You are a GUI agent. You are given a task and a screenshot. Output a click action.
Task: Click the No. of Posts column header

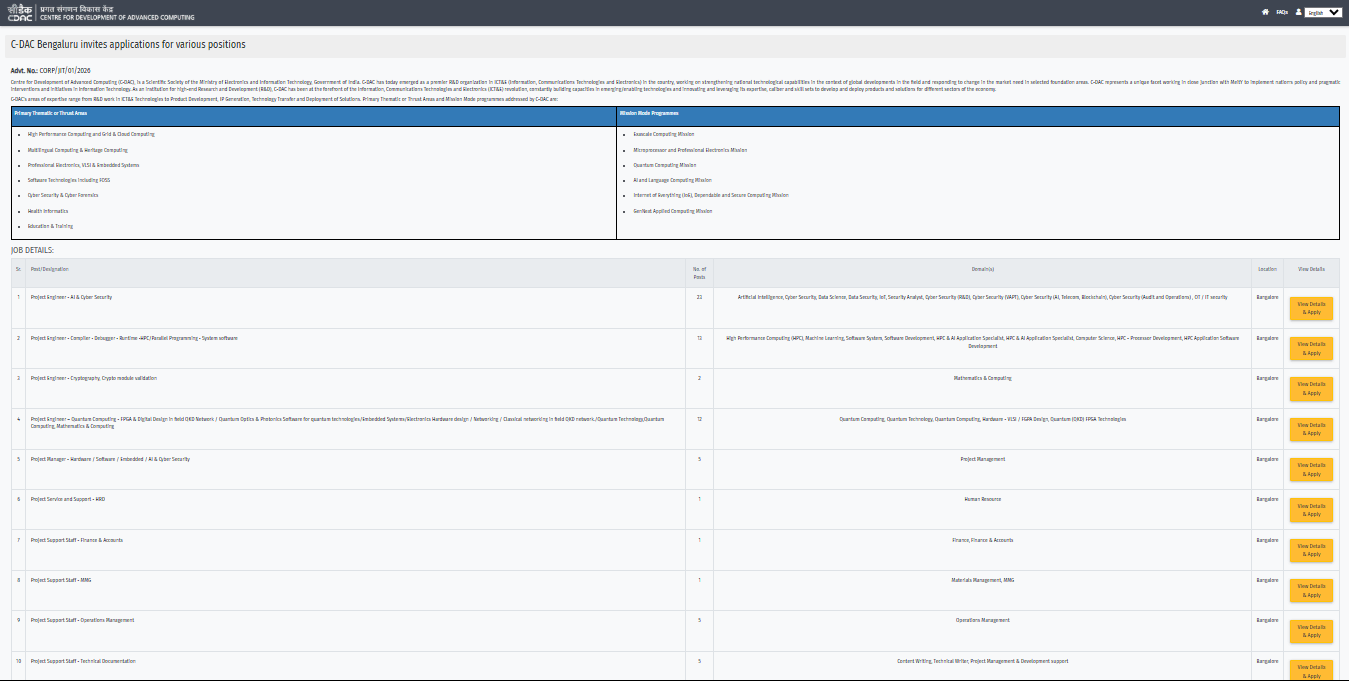(x=699, y=271)
